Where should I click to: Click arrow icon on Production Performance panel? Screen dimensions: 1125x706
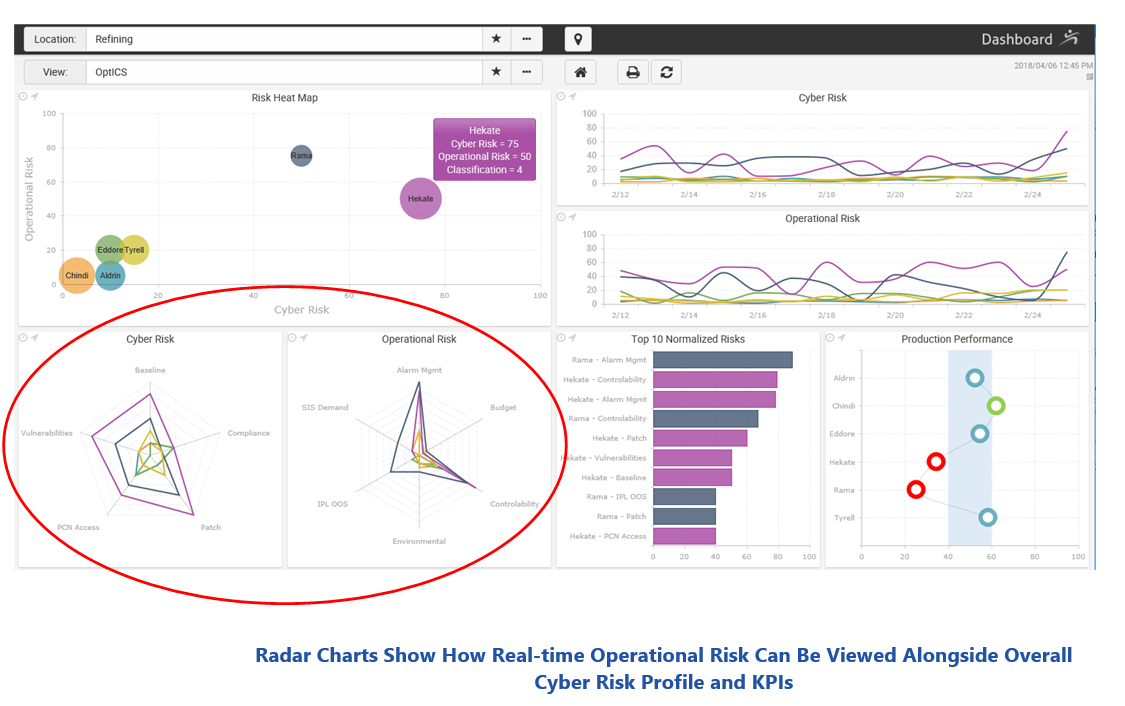(841, 337)
